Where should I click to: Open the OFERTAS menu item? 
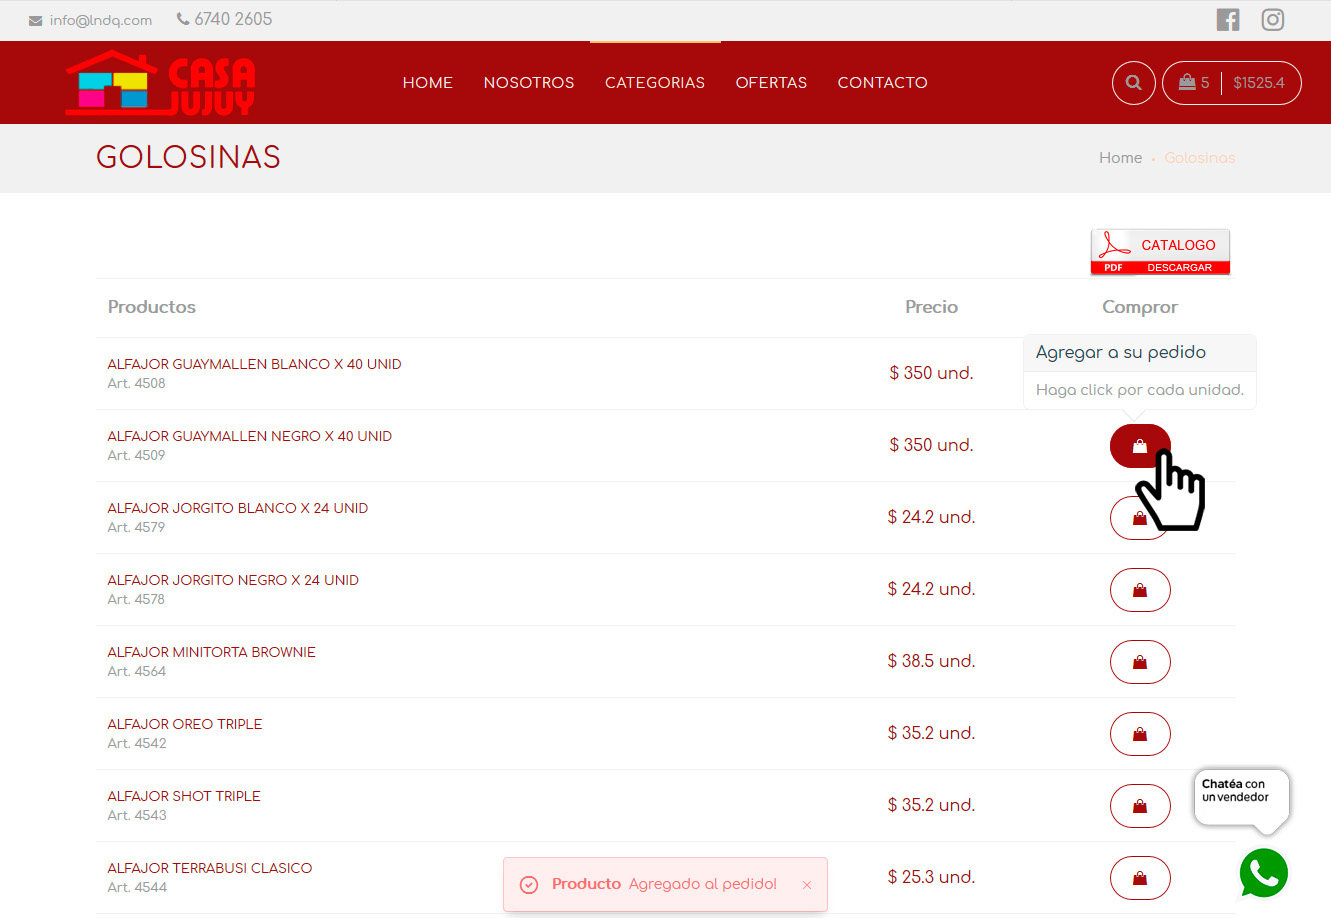771,83
